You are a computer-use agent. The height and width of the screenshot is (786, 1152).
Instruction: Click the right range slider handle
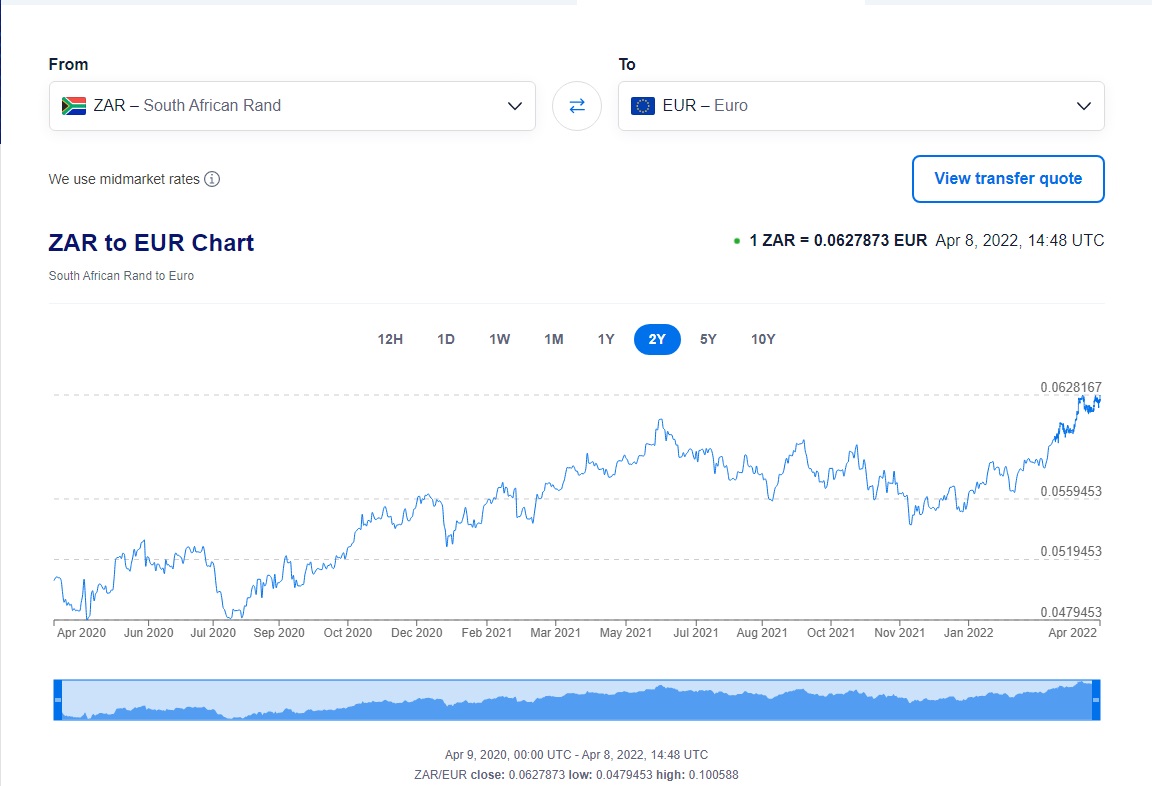click(x=1096, y=700)
